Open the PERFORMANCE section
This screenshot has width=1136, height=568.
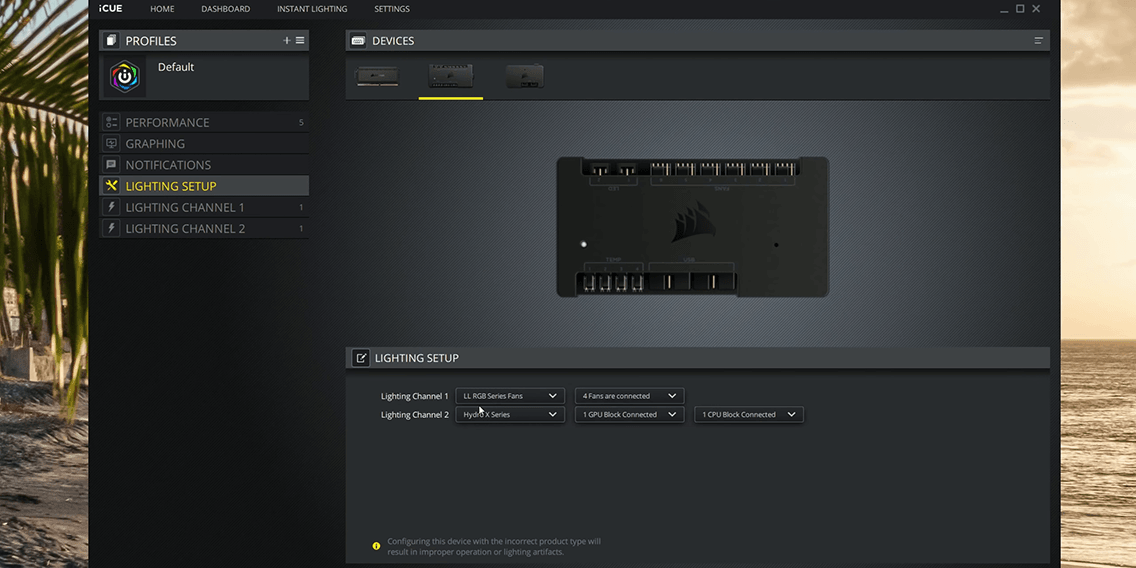(204, 122)
